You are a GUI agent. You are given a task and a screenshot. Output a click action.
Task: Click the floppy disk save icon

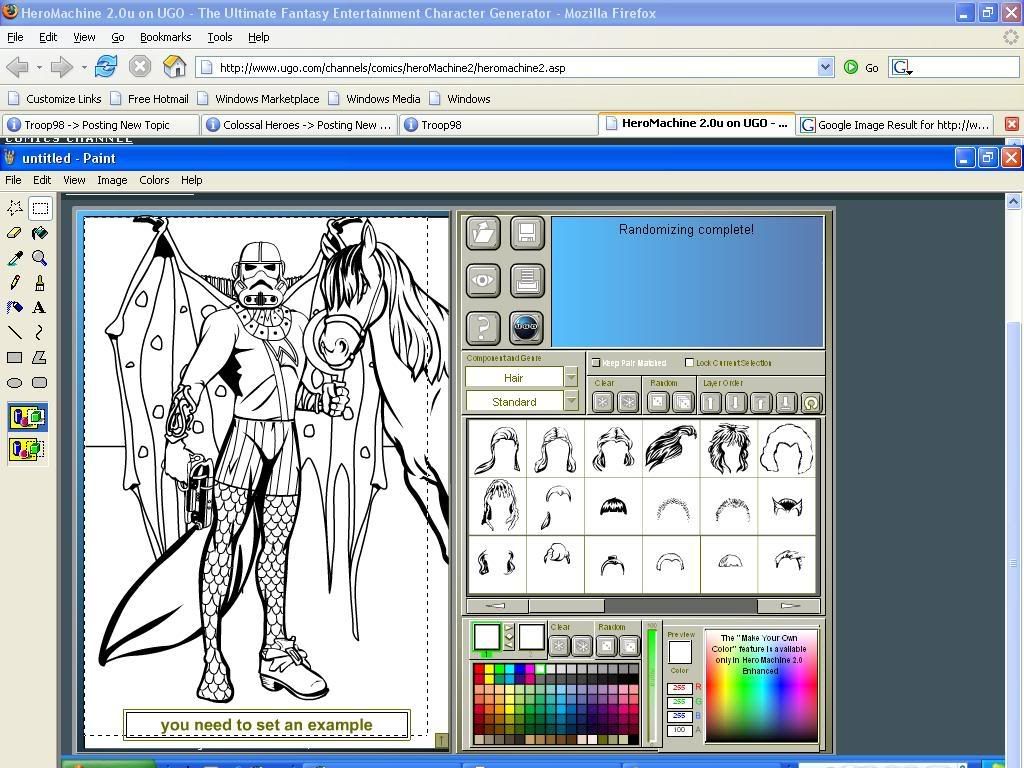[x=527, y=233]
